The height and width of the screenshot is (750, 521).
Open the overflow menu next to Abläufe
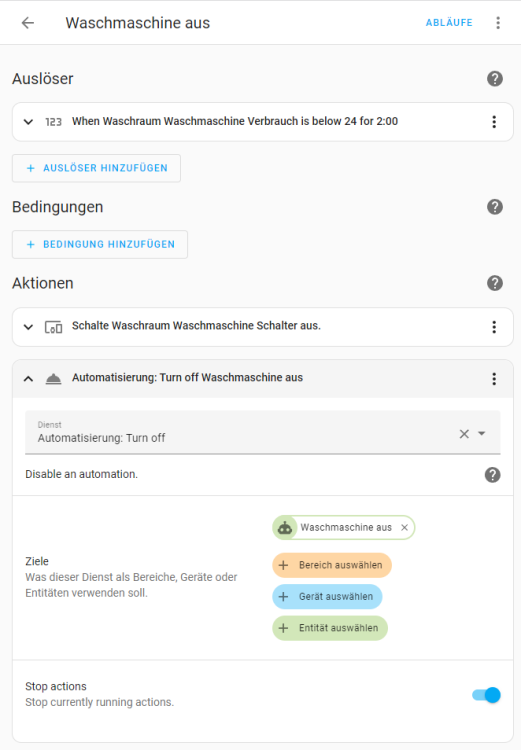pos(498,22)
